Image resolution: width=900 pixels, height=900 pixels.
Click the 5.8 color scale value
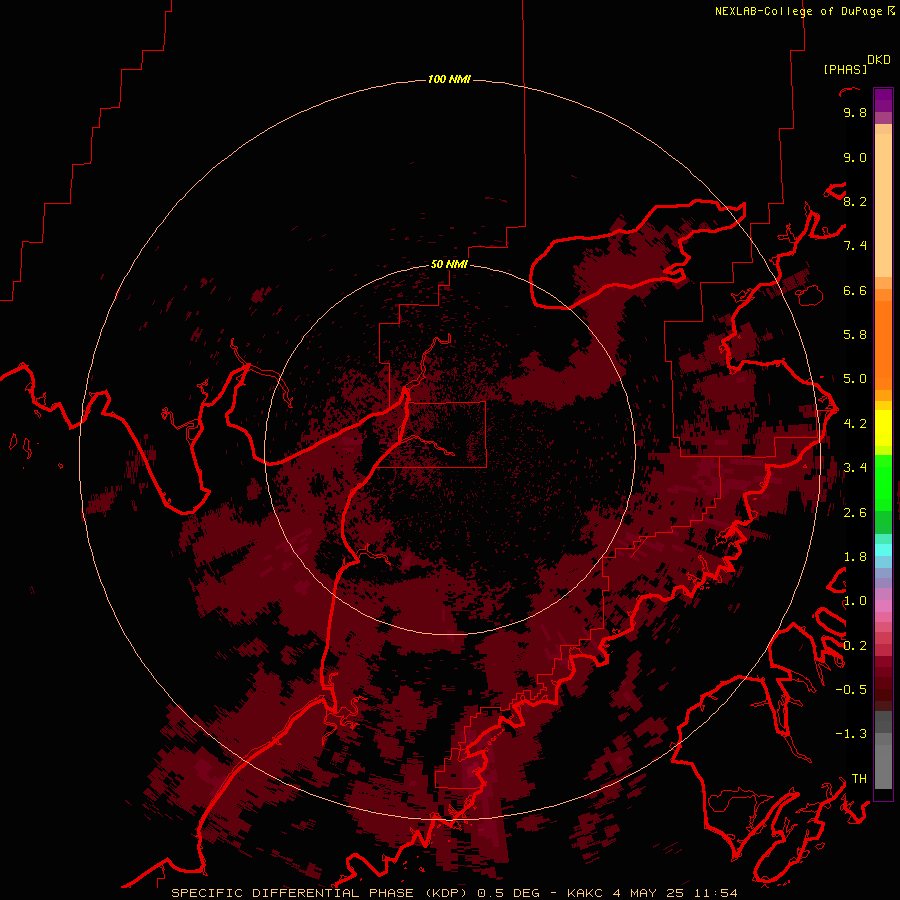tap(855, 335)
